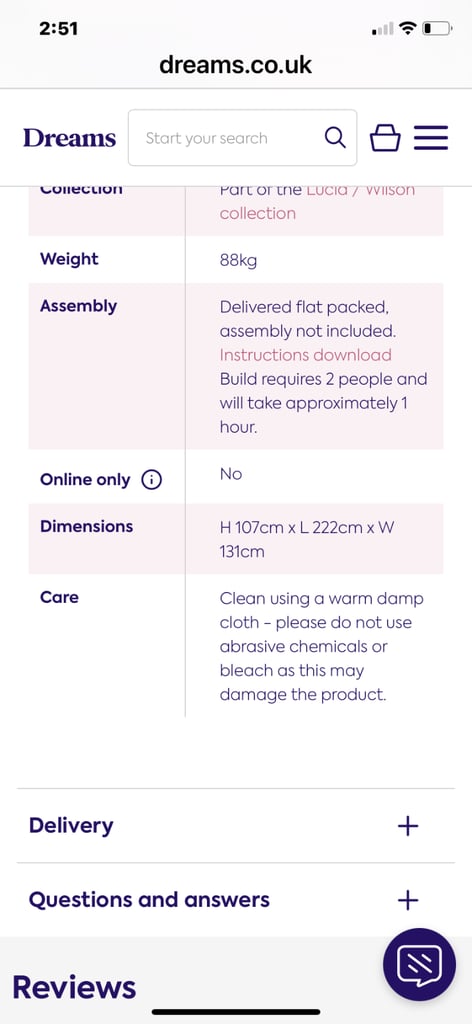Viewport: 472px width, 1024px height.
Task: Tap the search magnifier icon
Action: pyautogui.click(x=335, y=138)
